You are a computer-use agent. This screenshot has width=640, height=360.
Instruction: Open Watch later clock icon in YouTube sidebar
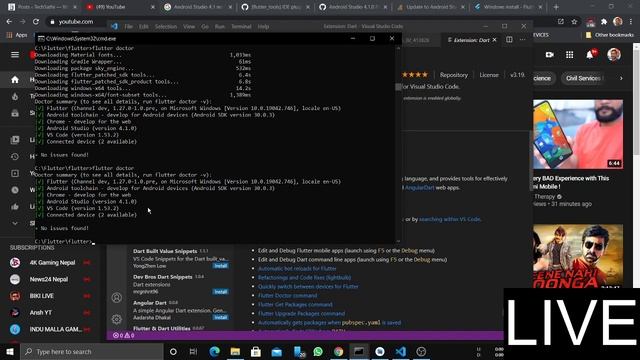coord(15,190)
